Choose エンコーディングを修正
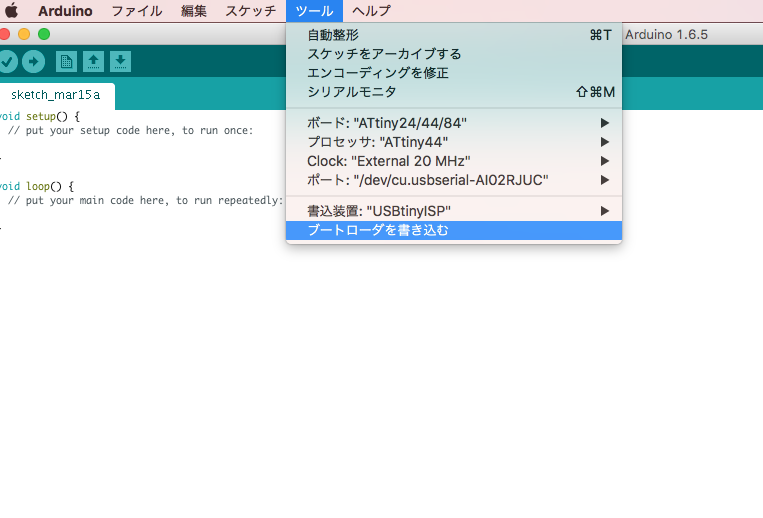The image size is (763, 518). pos(454,73)
